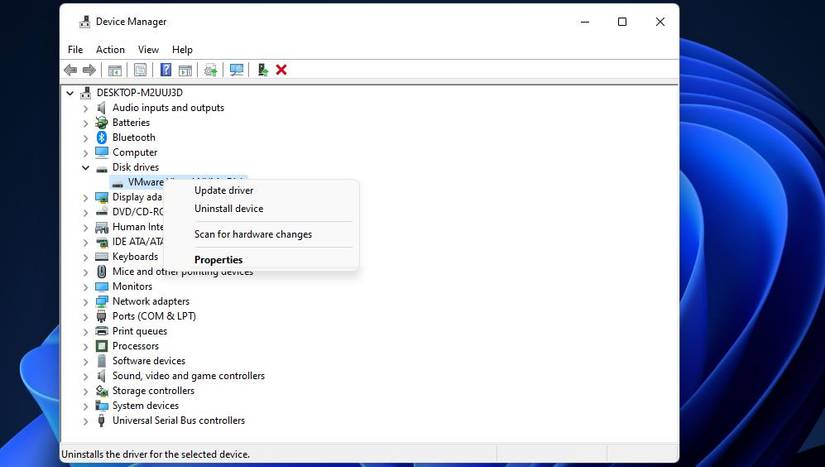825x467 pixels.
Task: Click the Enable device green-arrow toolbar icon
Action: (x=262, y=70)
